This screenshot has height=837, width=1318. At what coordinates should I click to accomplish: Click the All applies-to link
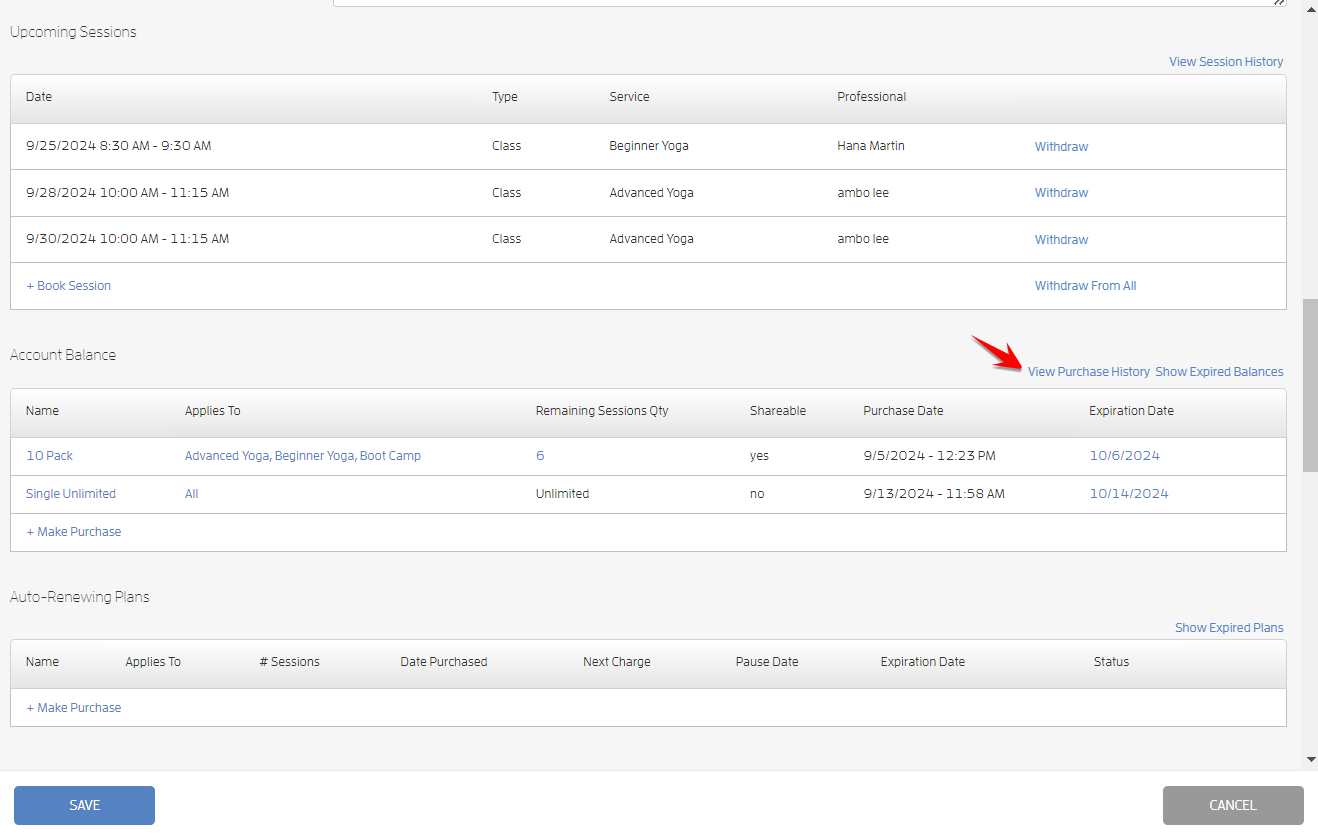(191, 494)
